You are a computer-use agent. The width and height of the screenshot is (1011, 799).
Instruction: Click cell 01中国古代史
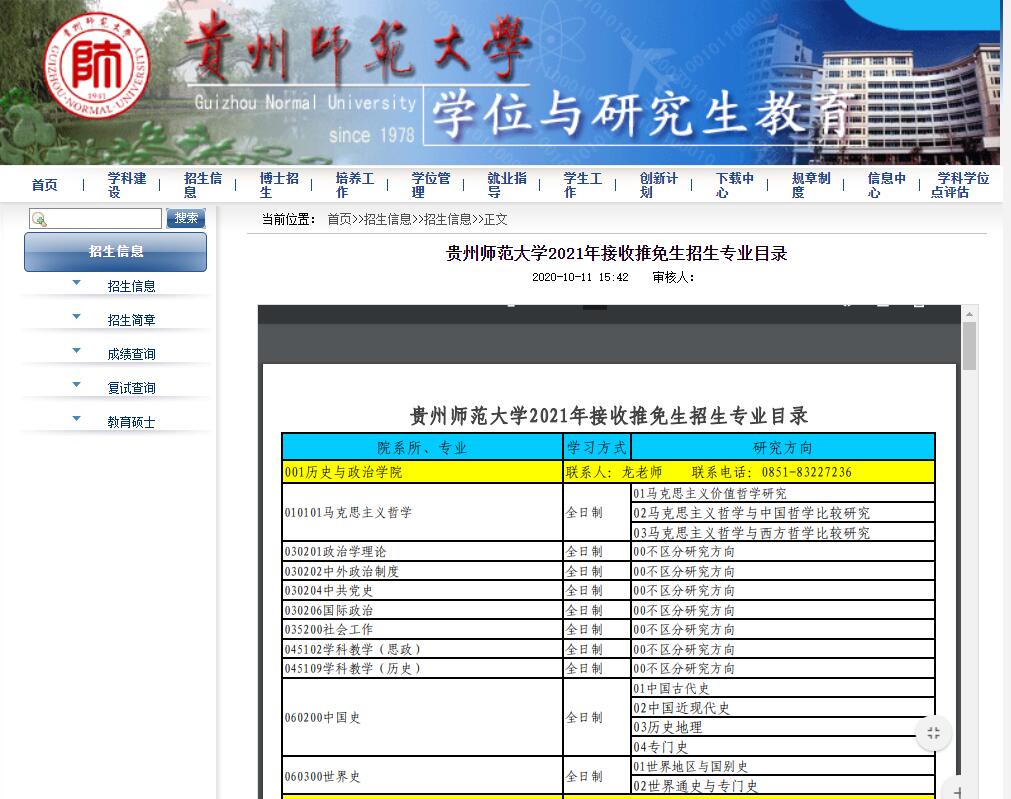coord(783,688)
